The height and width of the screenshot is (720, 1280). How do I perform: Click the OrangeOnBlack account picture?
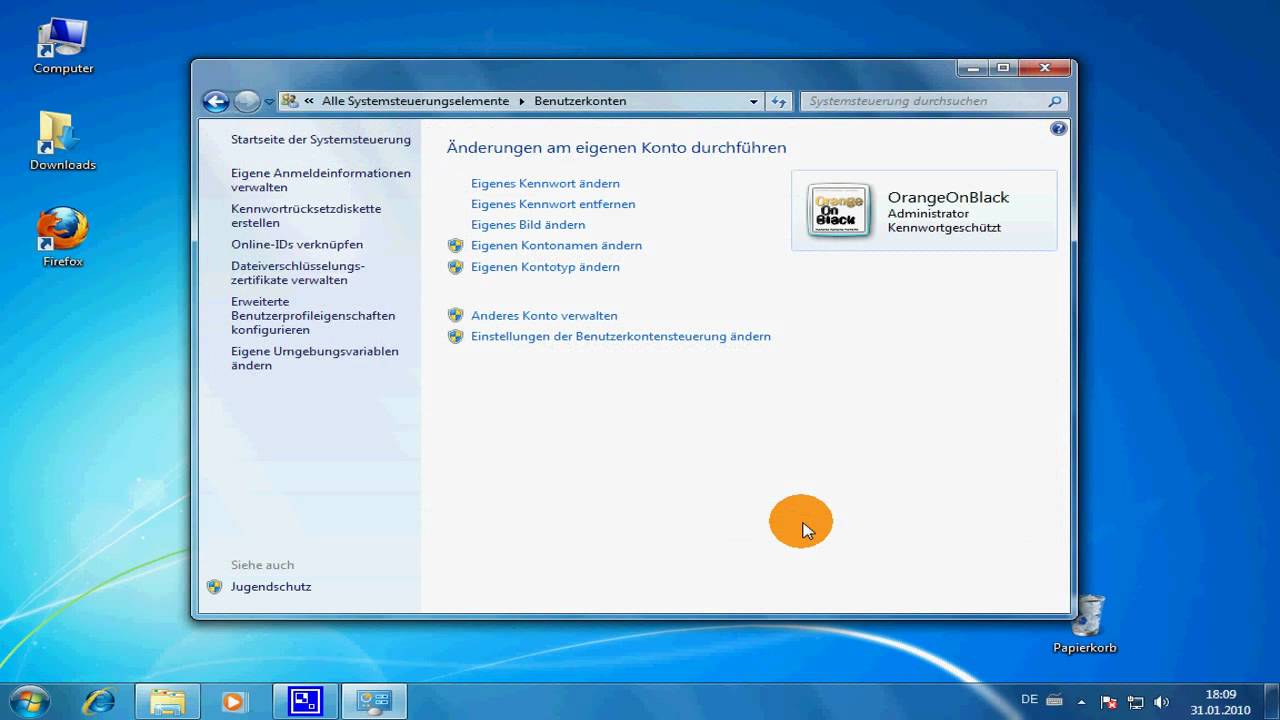(839, 210)
